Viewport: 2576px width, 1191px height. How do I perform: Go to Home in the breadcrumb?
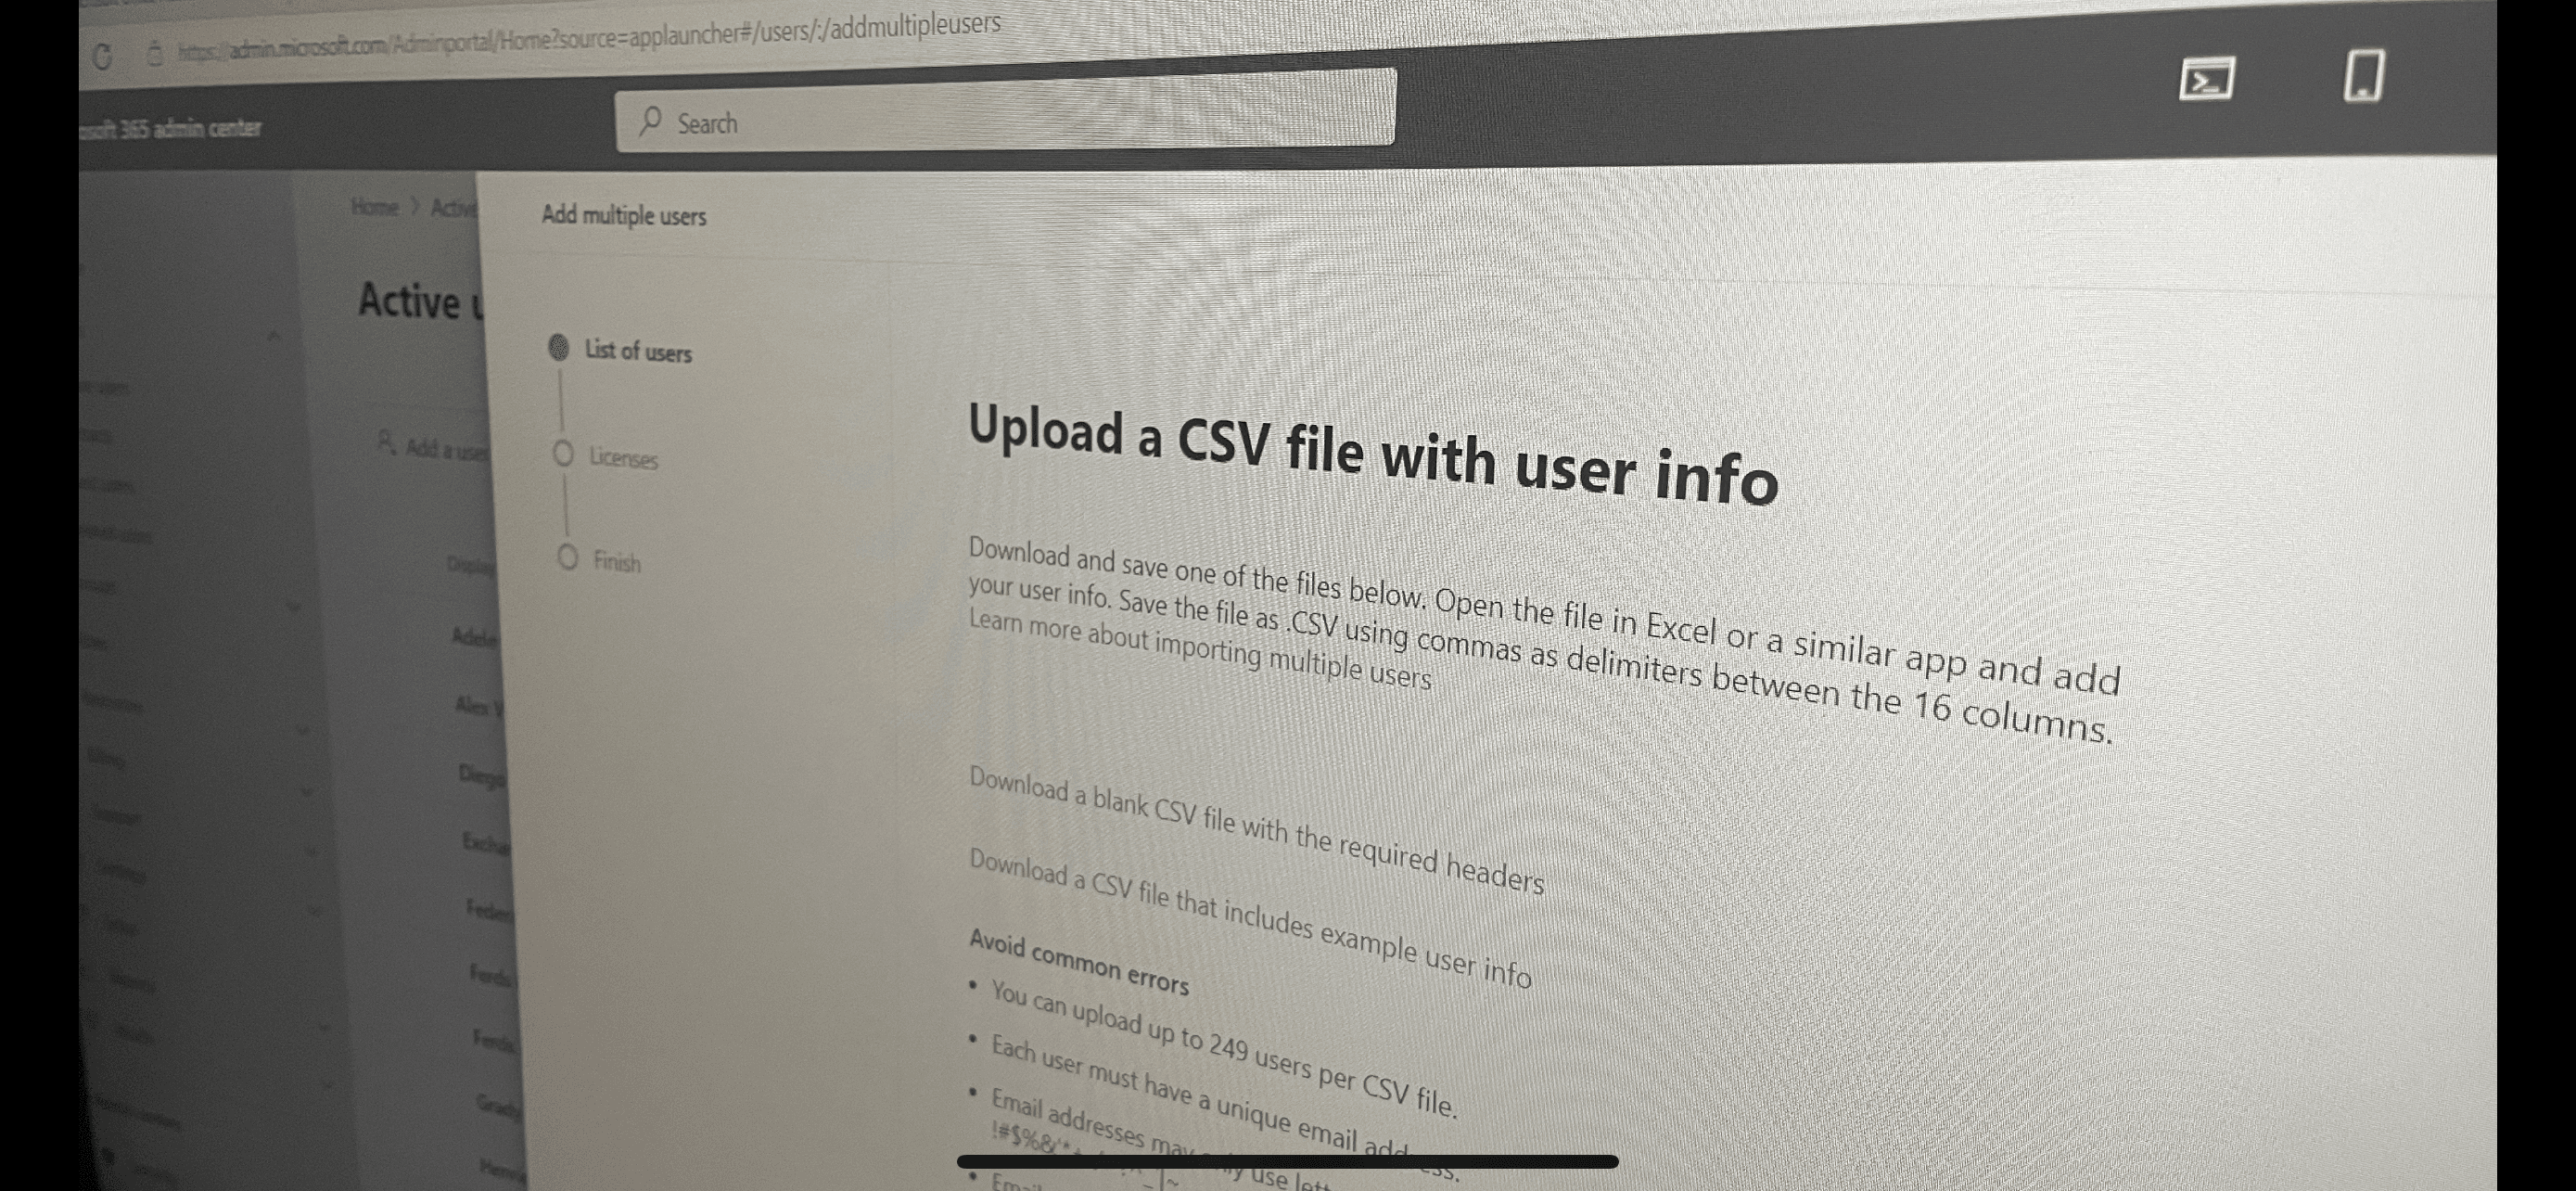tap(375, 207)
